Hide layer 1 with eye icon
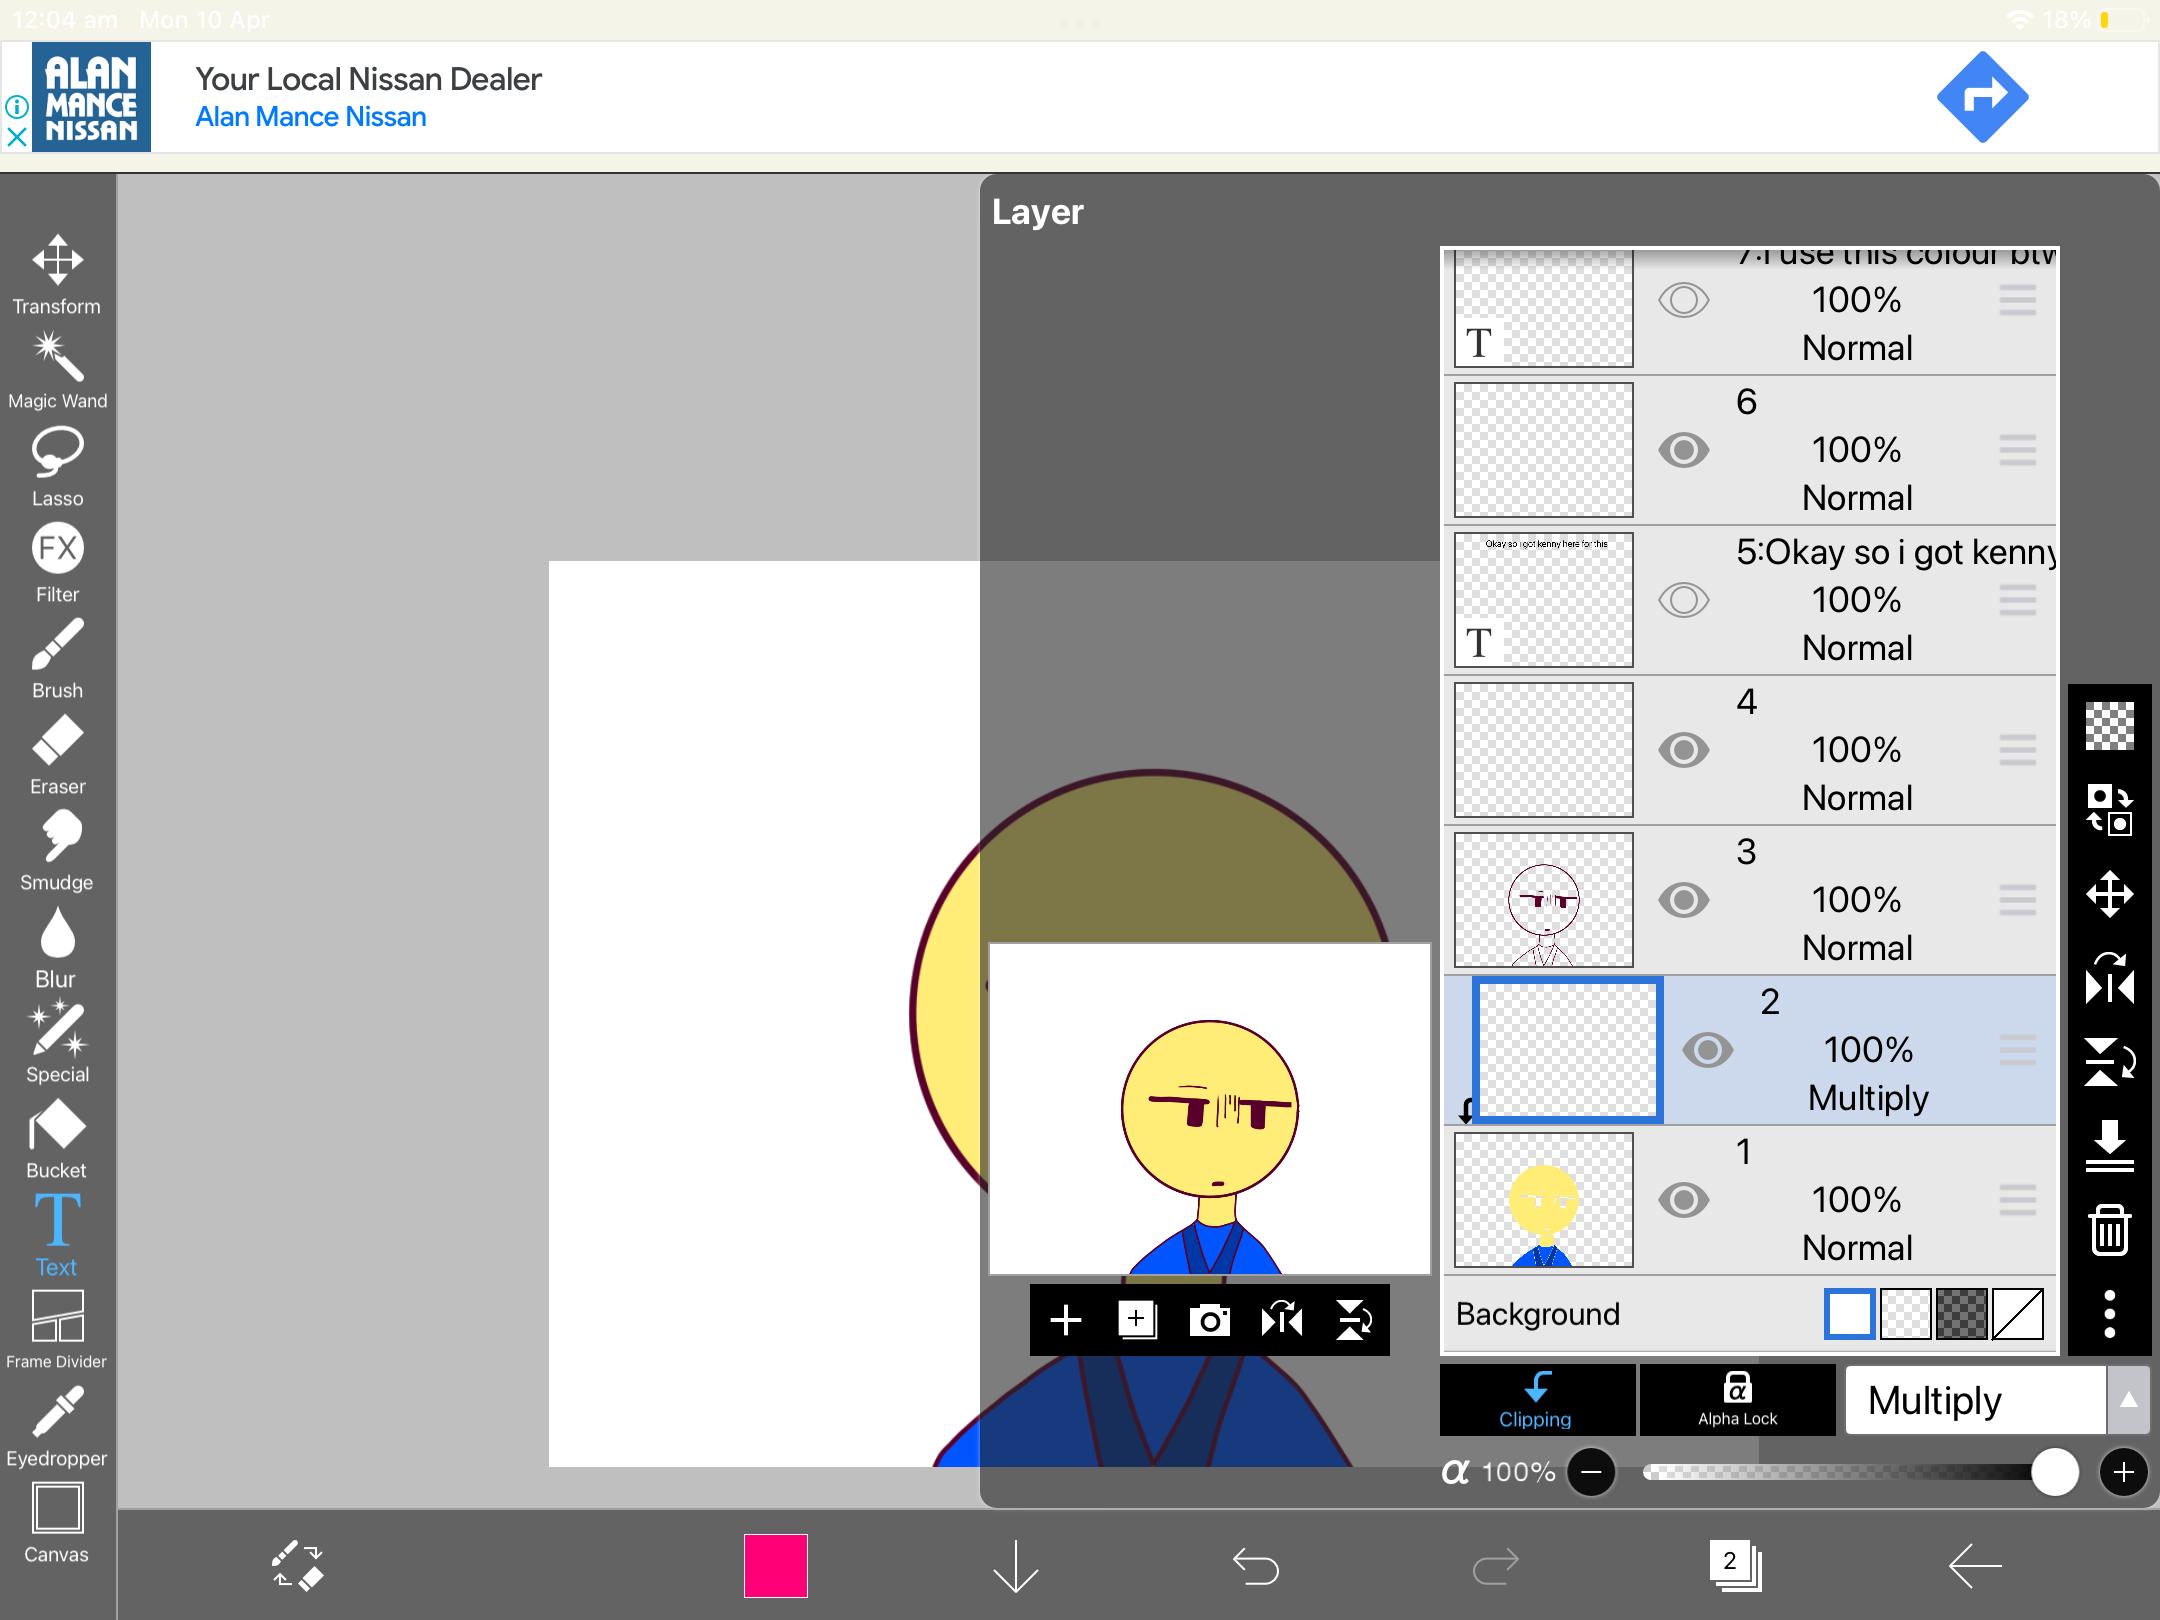Viewport: 2160px width, 1620px height. click(x=1684, y=1200)
